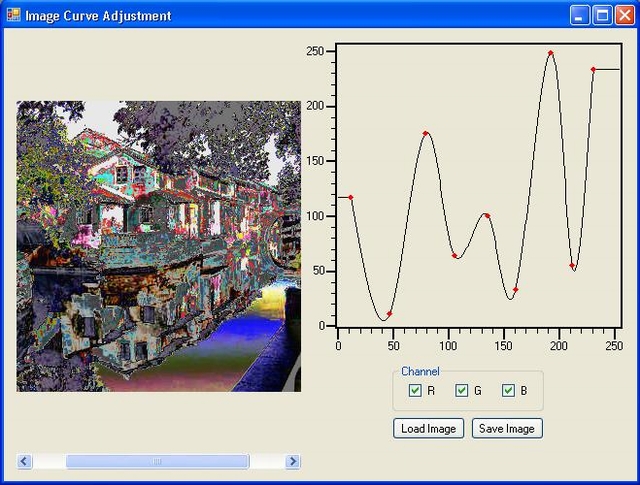The height and width of the screenshot is (485, 640).
Task: Click the scrollbar left arrow
Action: (24, 461)
